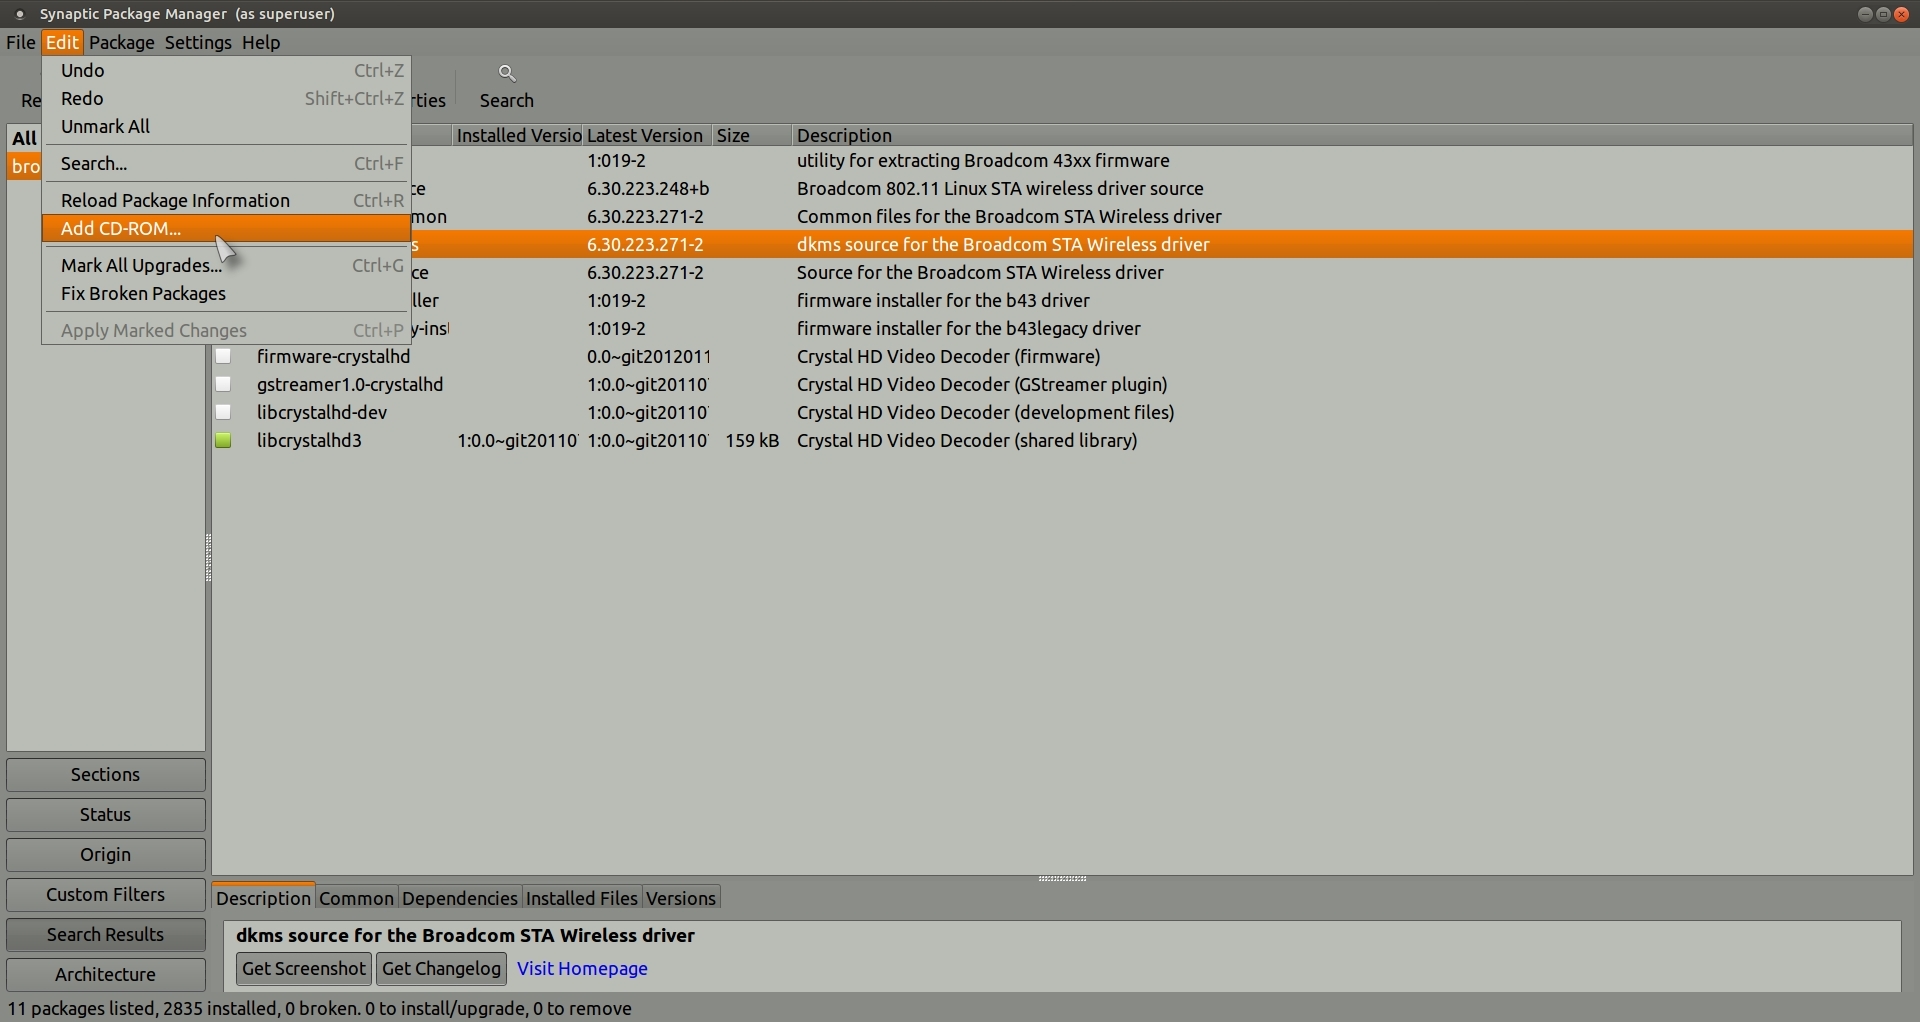Click 'Common files for the Broadcom STA Wireless driver'
The width and height of the screenshot is (1920, 1022).
click(x=1009, y=216)
